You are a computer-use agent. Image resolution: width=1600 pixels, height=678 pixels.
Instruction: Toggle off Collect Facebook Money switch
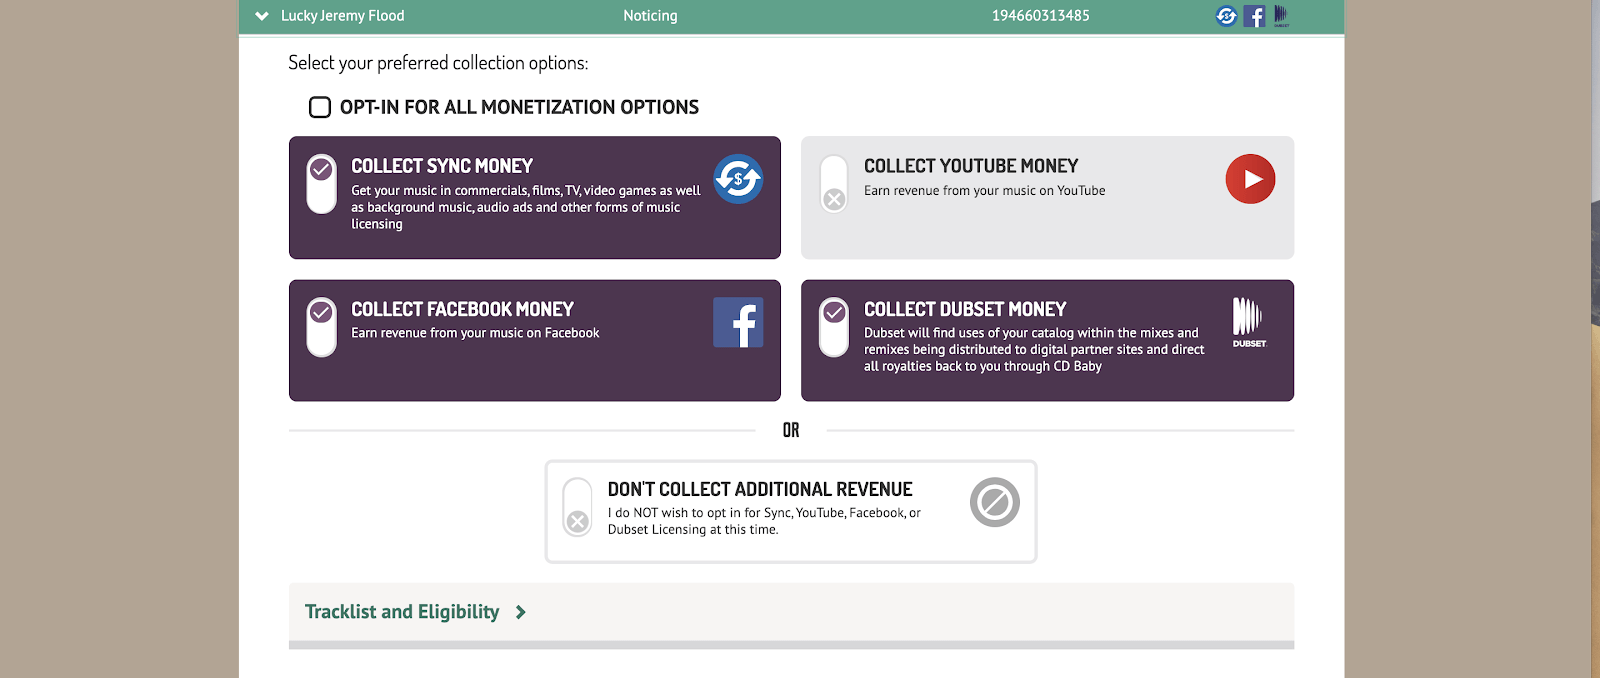pos(321,326)
